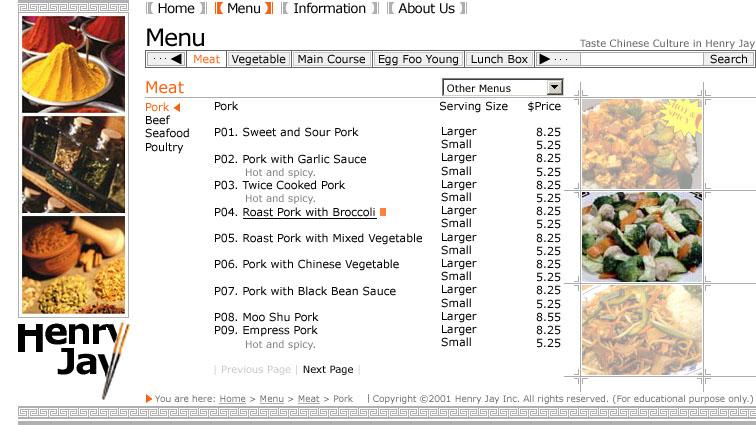
Task: Click Meat in the breadcrumb
Action: tap(309, 399)
